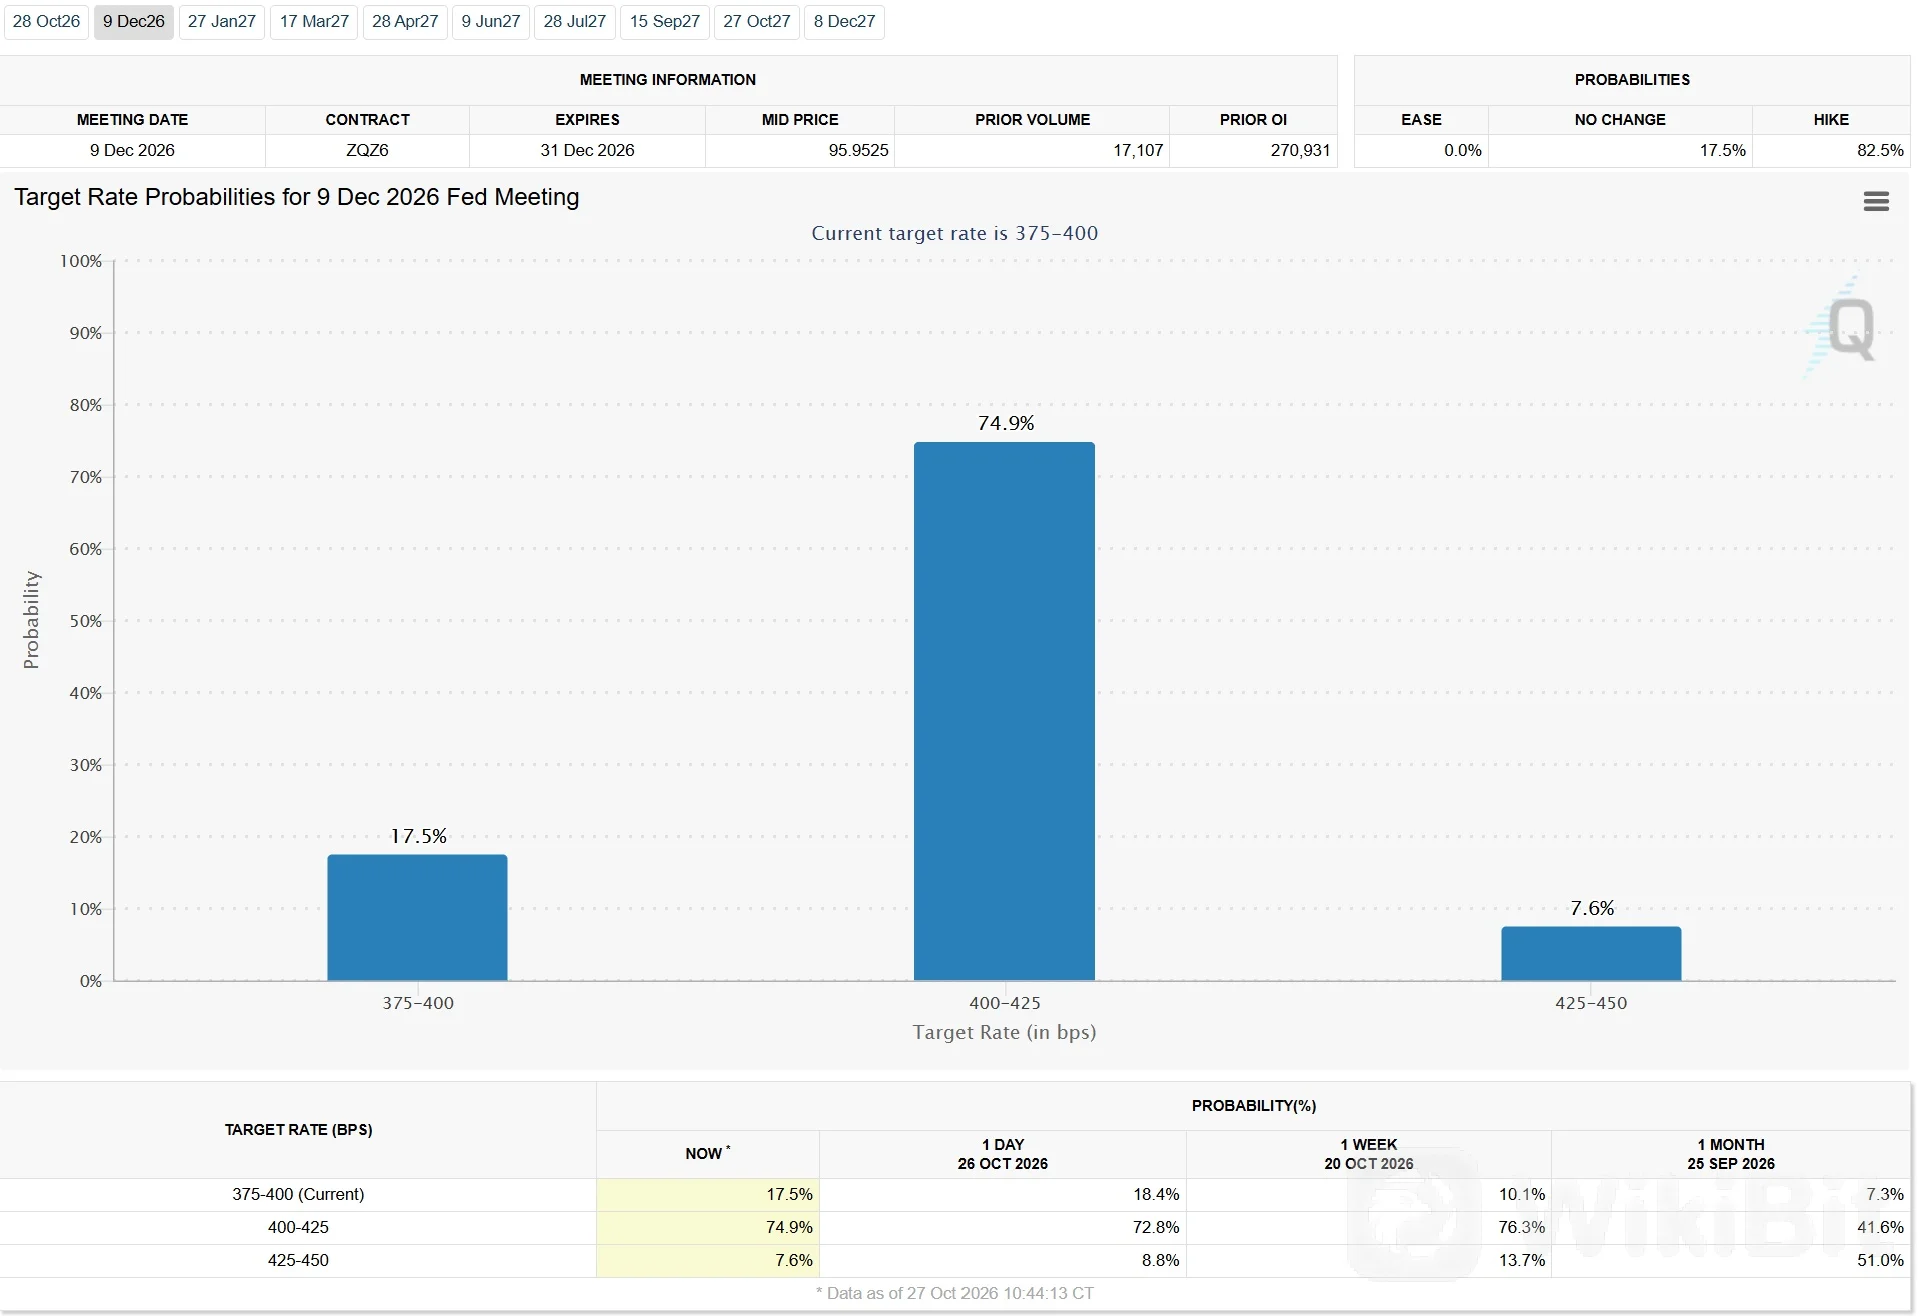
Task: Open the 9 Jun27 meeting tab
Action: [x=491, y=22]
